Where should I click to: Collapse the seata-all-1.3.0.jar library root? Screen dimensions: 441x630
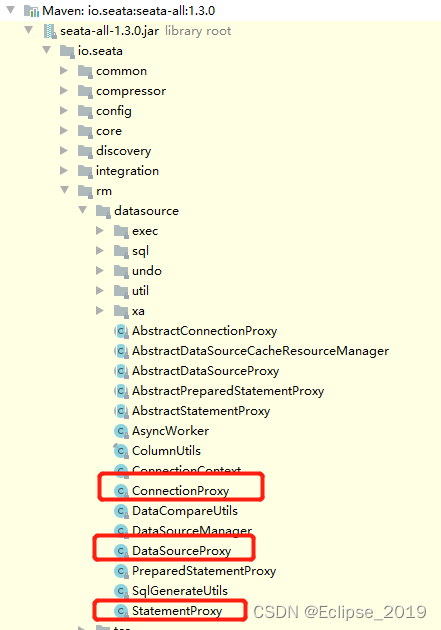click(x=29, y=30)
